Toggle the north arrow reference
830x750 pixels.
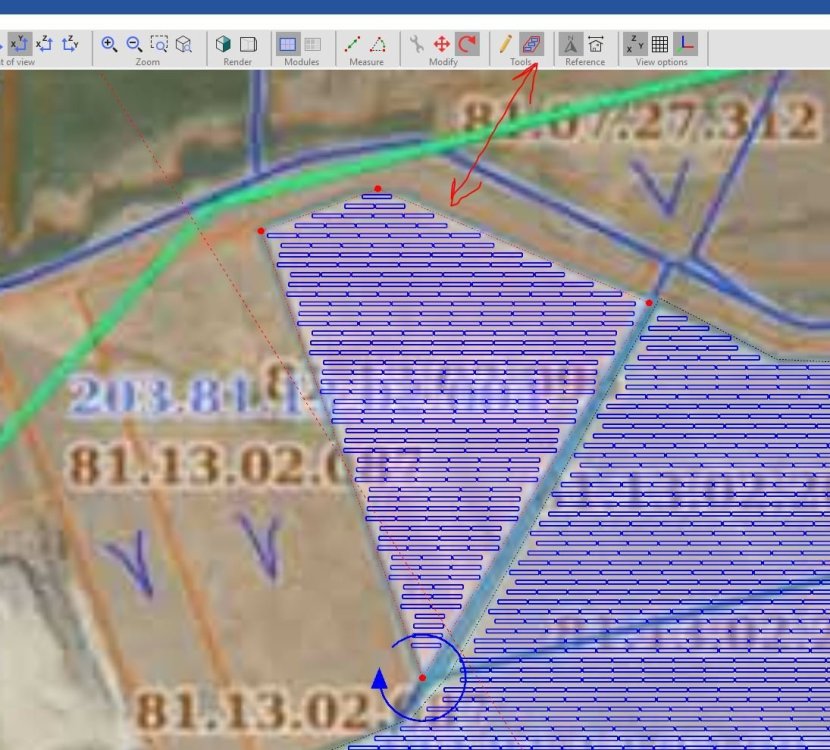[571, 44]
